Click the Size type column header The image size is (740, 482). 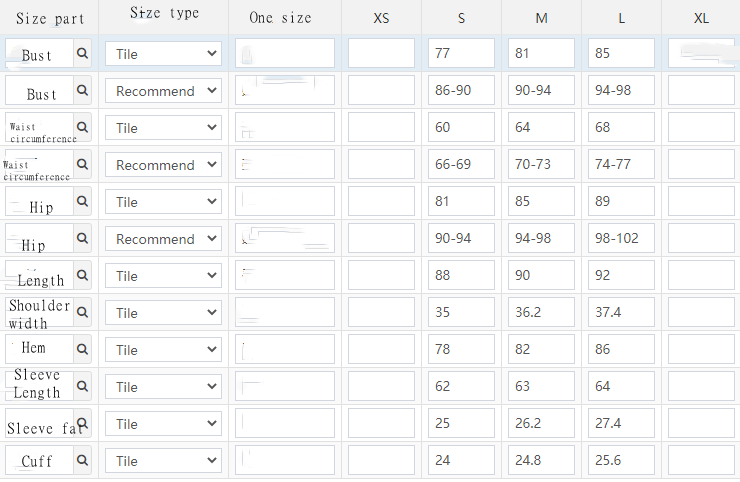[165, 14]
